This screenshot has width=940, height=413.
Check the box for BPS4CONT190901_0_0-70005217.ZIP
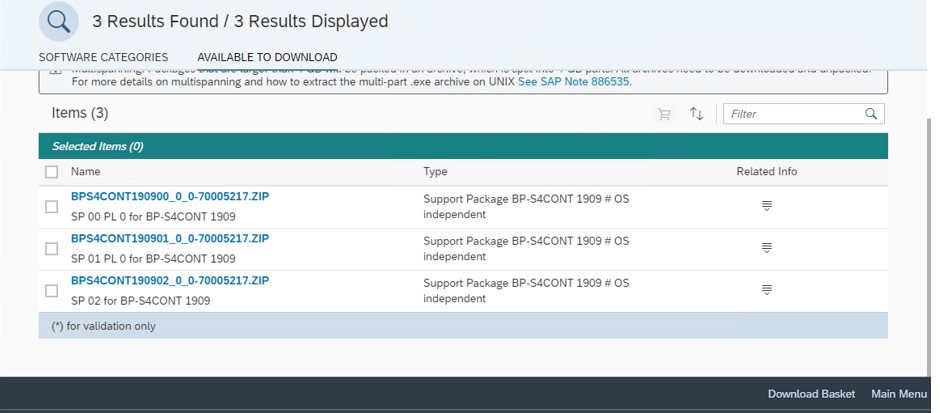(52, 249)
